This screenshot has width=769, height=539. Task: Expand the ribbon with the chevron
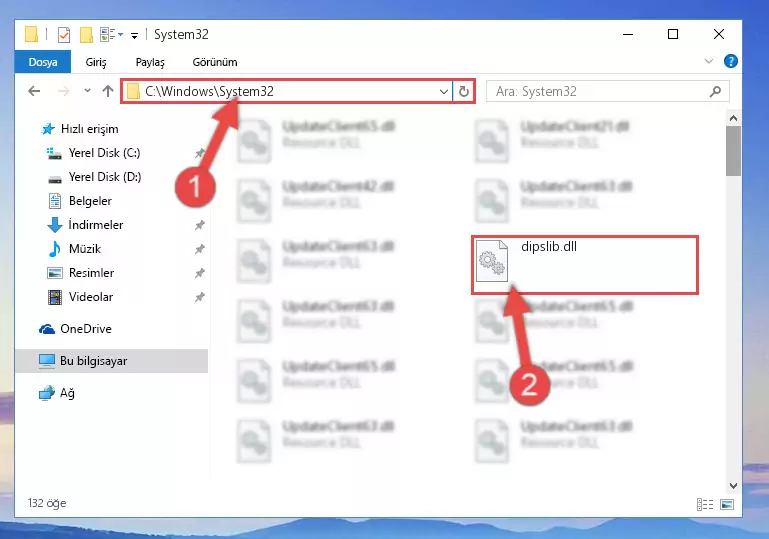pos(709,61)
